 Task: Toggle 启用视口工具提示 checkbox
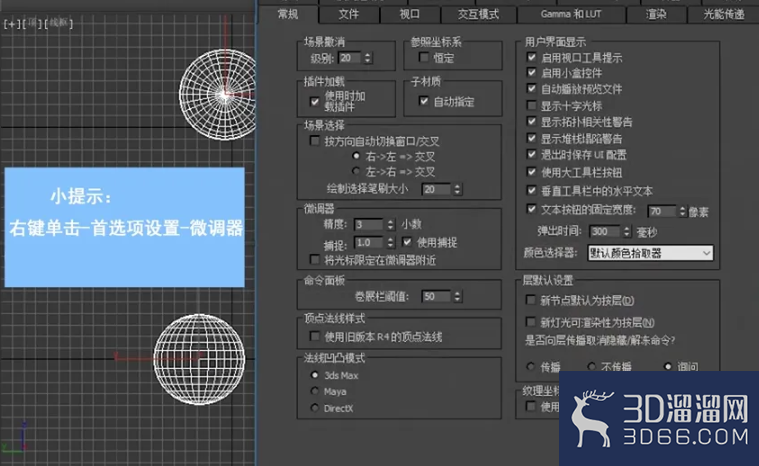click(531, 57)
